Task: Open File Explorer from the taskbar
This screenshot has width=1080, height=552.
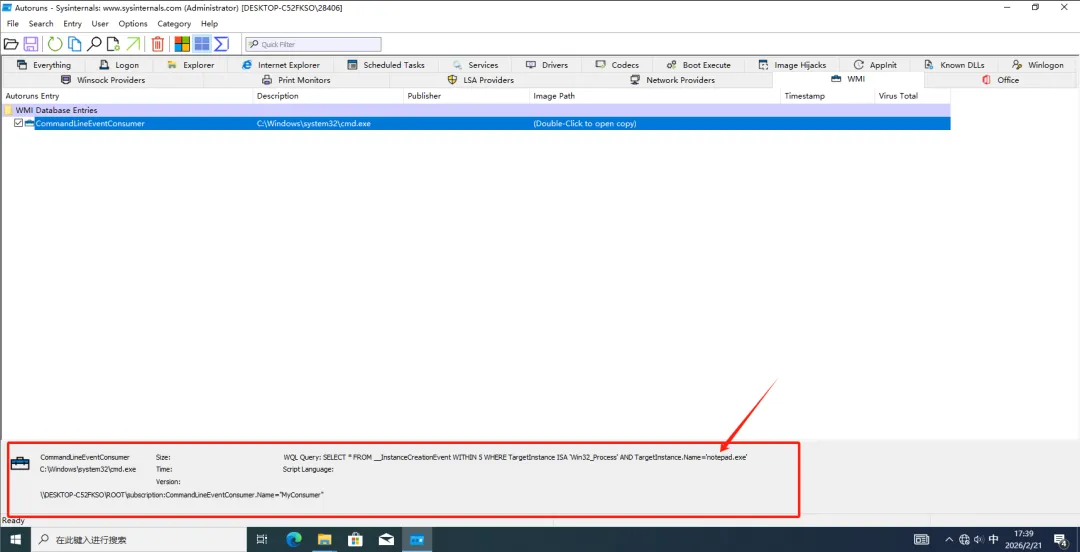Action: (324, 540)
